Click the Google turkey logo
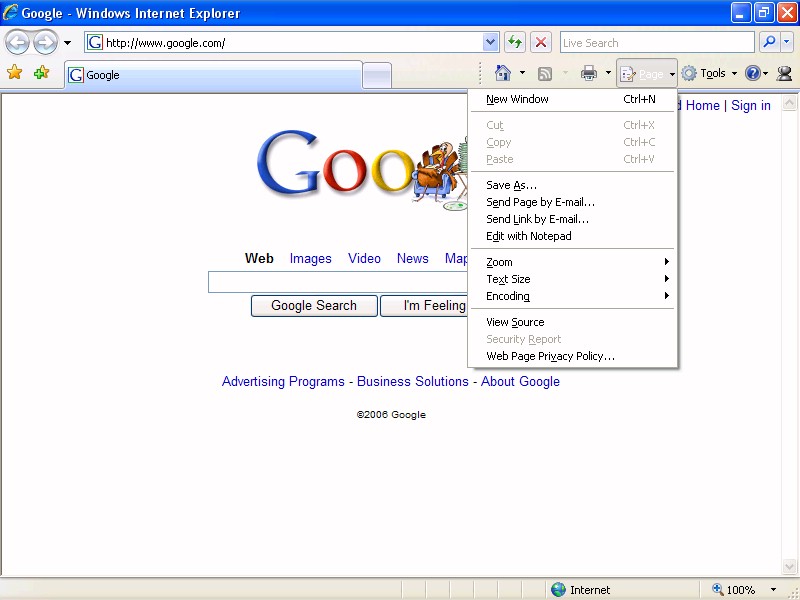Screen dimensions: 800x600 point(362,170)
